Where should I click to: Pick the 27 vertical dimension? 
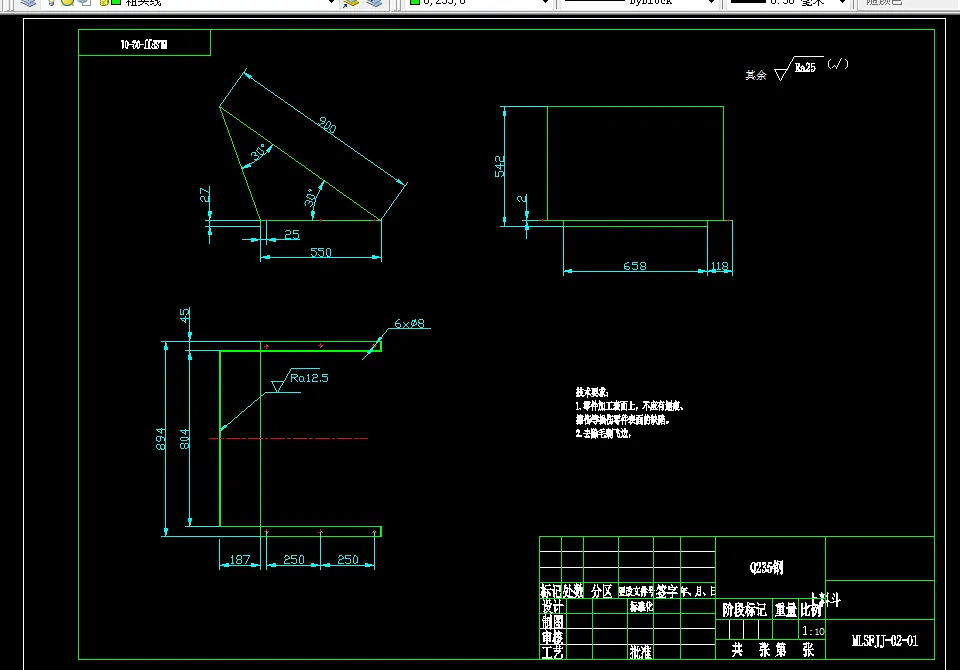(x=204, y=195)
